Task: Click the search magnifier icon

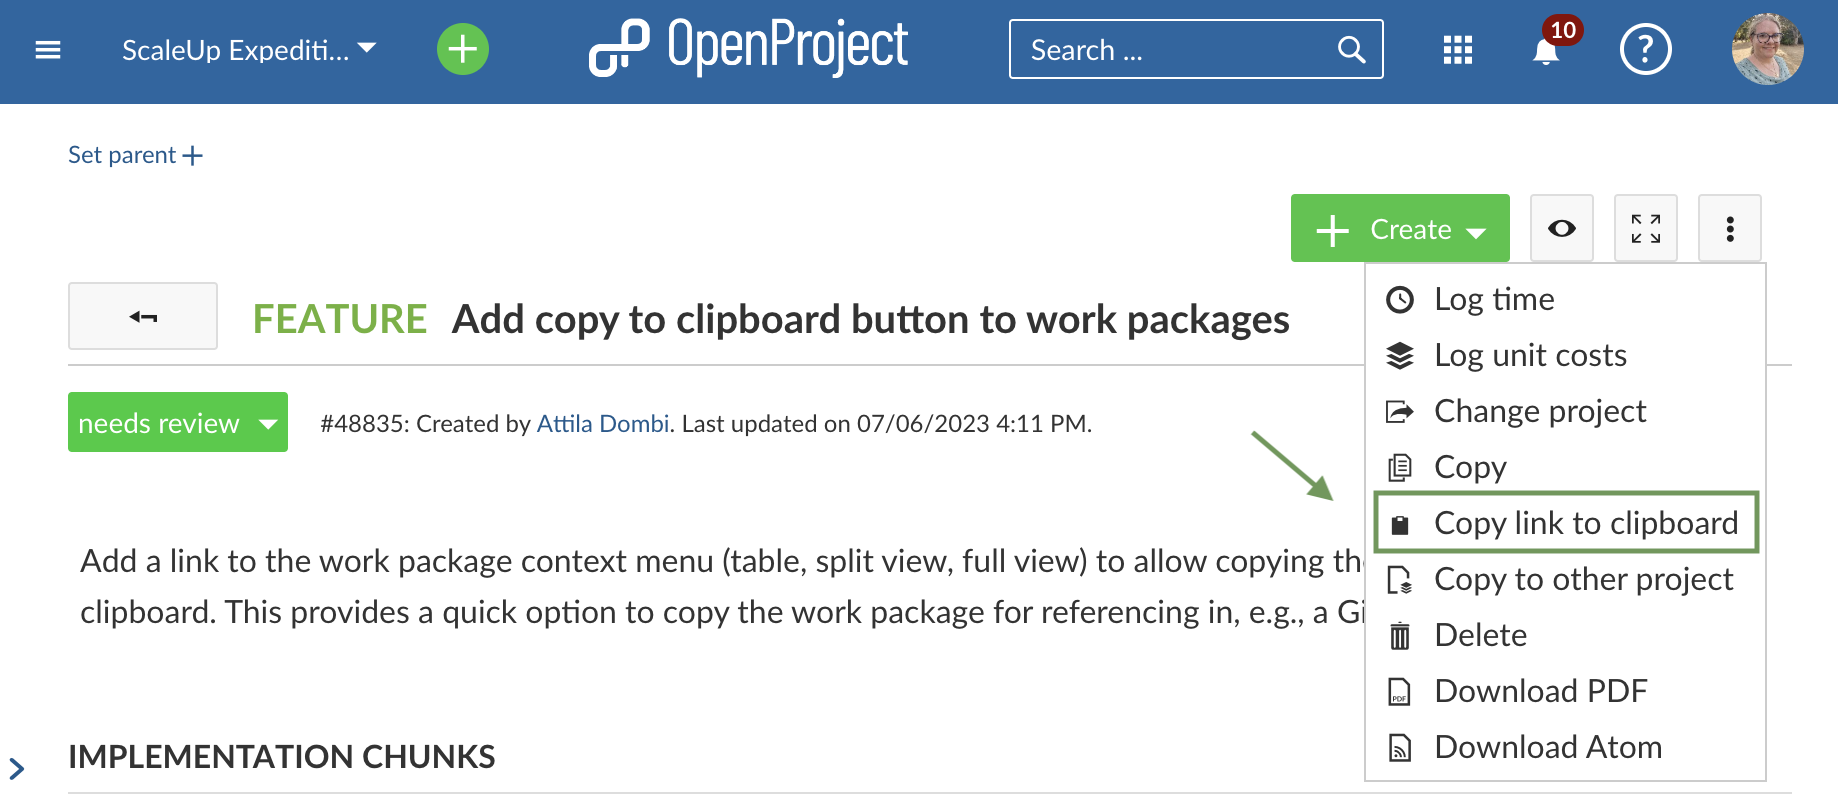Action: (x=1350, y=48)
